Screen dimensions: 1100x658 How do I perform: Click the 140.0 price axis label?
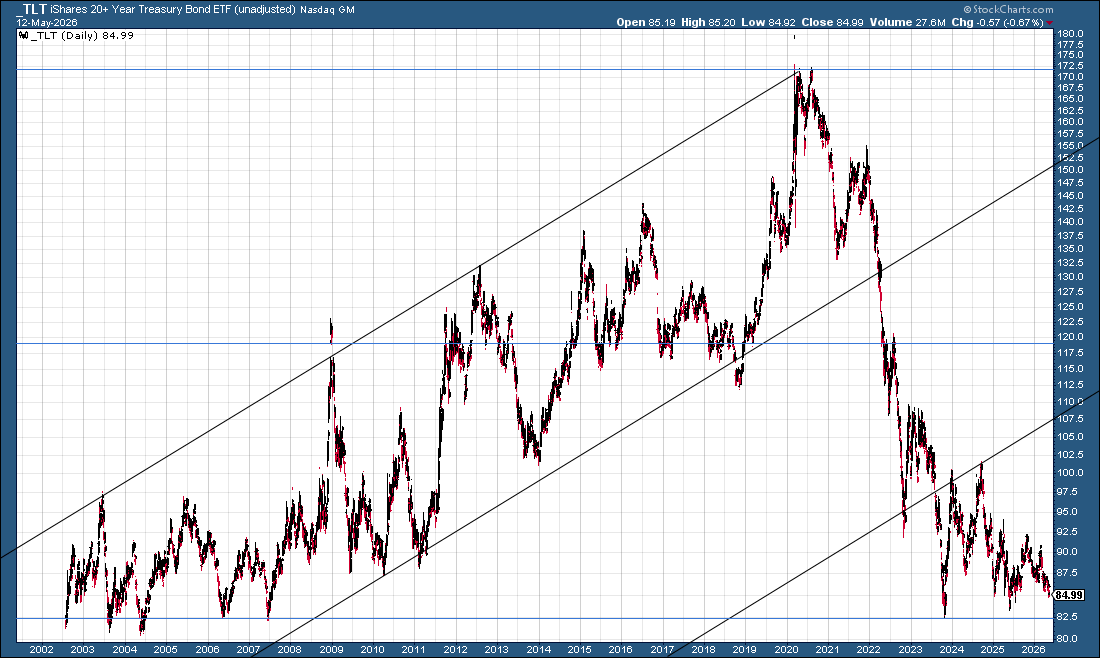[x=1071, y=222]
